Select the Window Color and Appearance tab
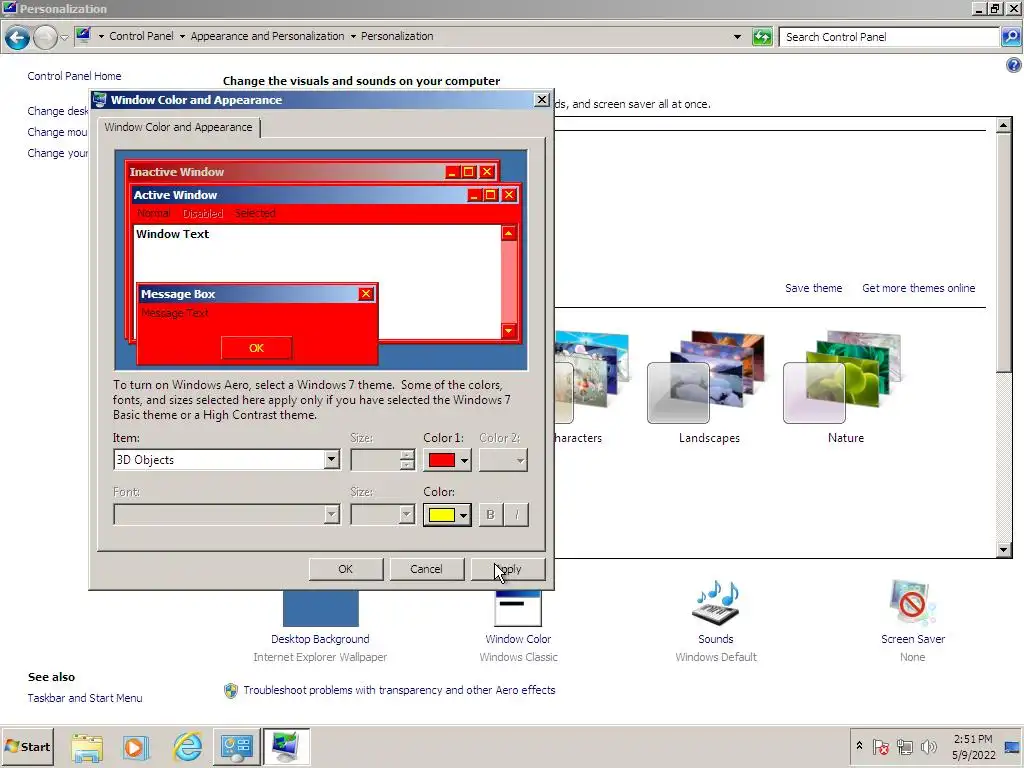Viewport: 1024px width, 768px height. [178, 127]
